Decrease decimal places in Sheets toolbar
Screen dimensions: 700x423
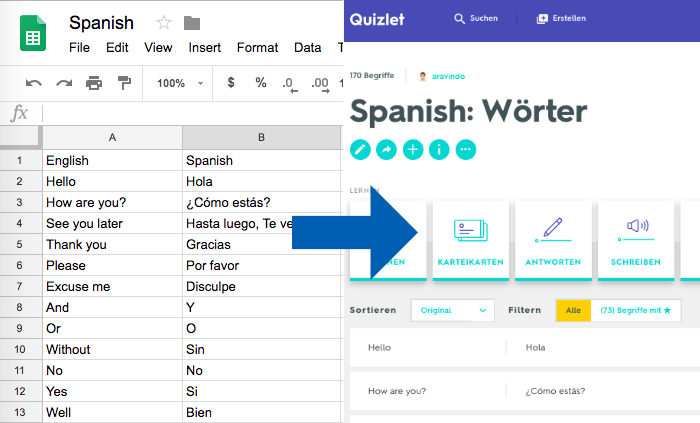click(290, 83)
